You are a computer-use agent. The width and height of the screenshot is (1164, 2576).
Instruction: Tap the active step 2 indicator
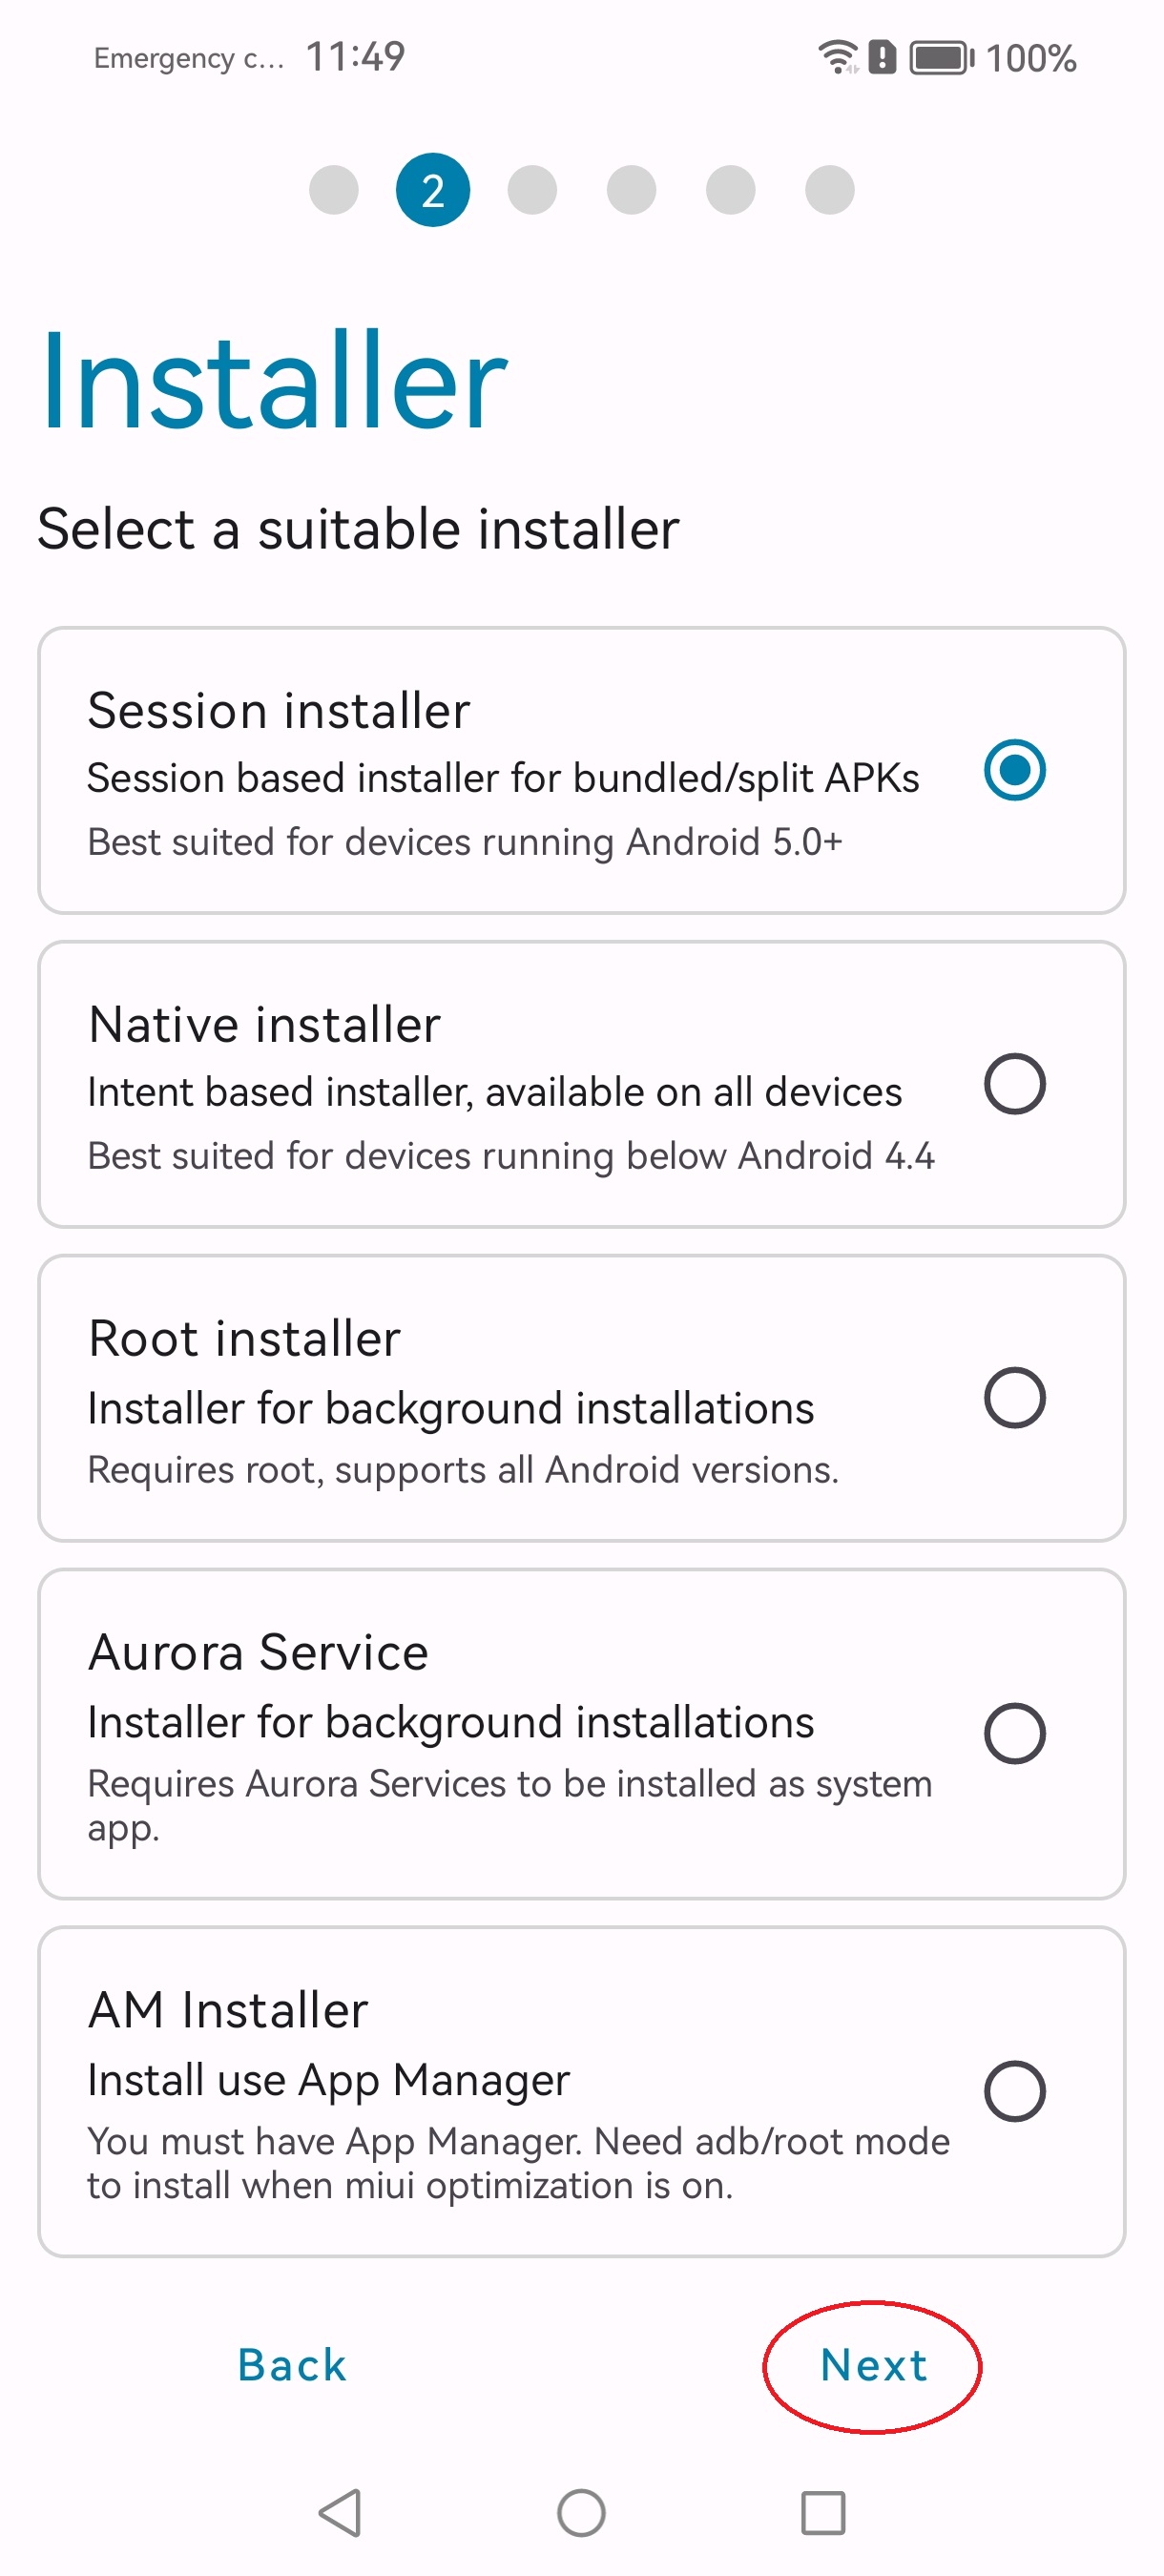[433, 190]
